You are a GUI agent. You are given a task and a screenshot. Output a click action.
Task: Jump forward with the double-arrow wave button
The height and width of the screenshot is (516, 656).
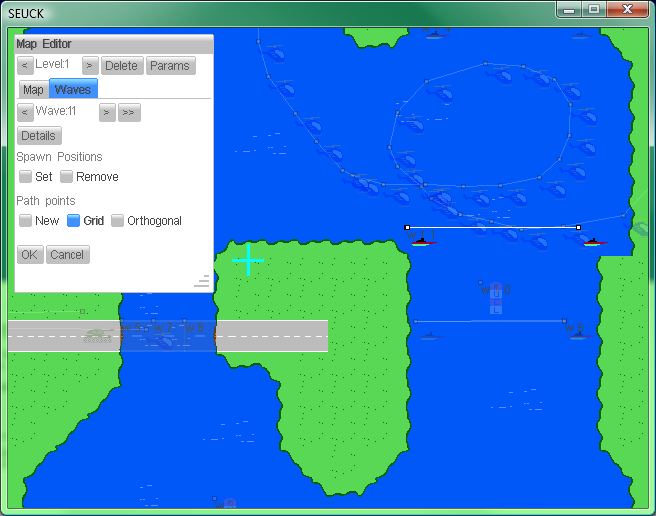coord(129,112)
